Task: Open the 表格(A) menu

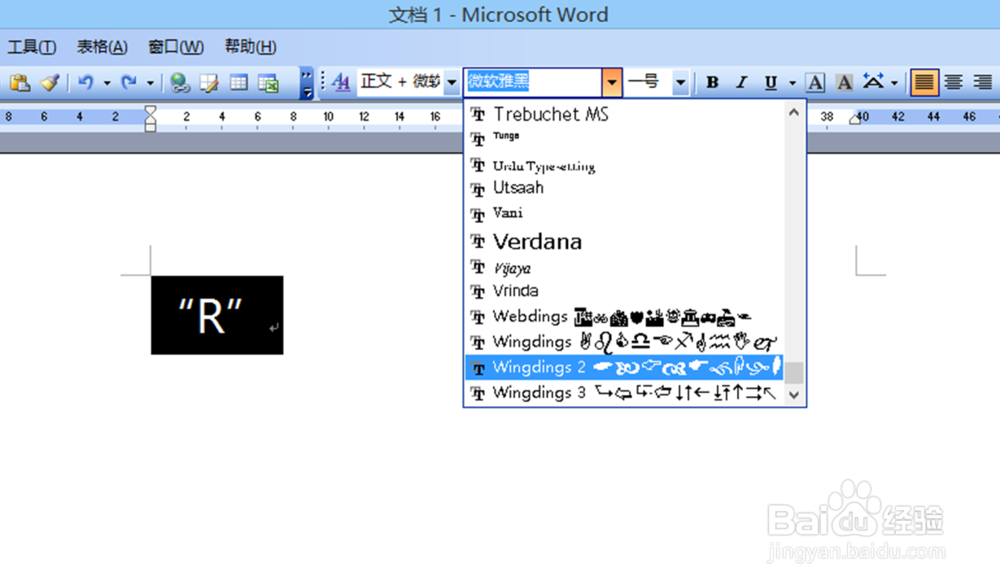Action: pyautogui.click(x=102, y=47)
